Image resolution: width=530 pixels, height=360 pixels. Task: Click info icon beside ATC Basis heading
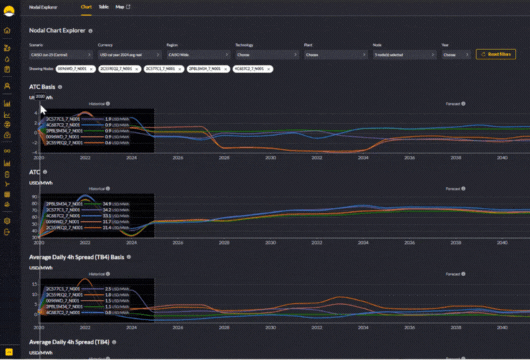pos(60,87)
